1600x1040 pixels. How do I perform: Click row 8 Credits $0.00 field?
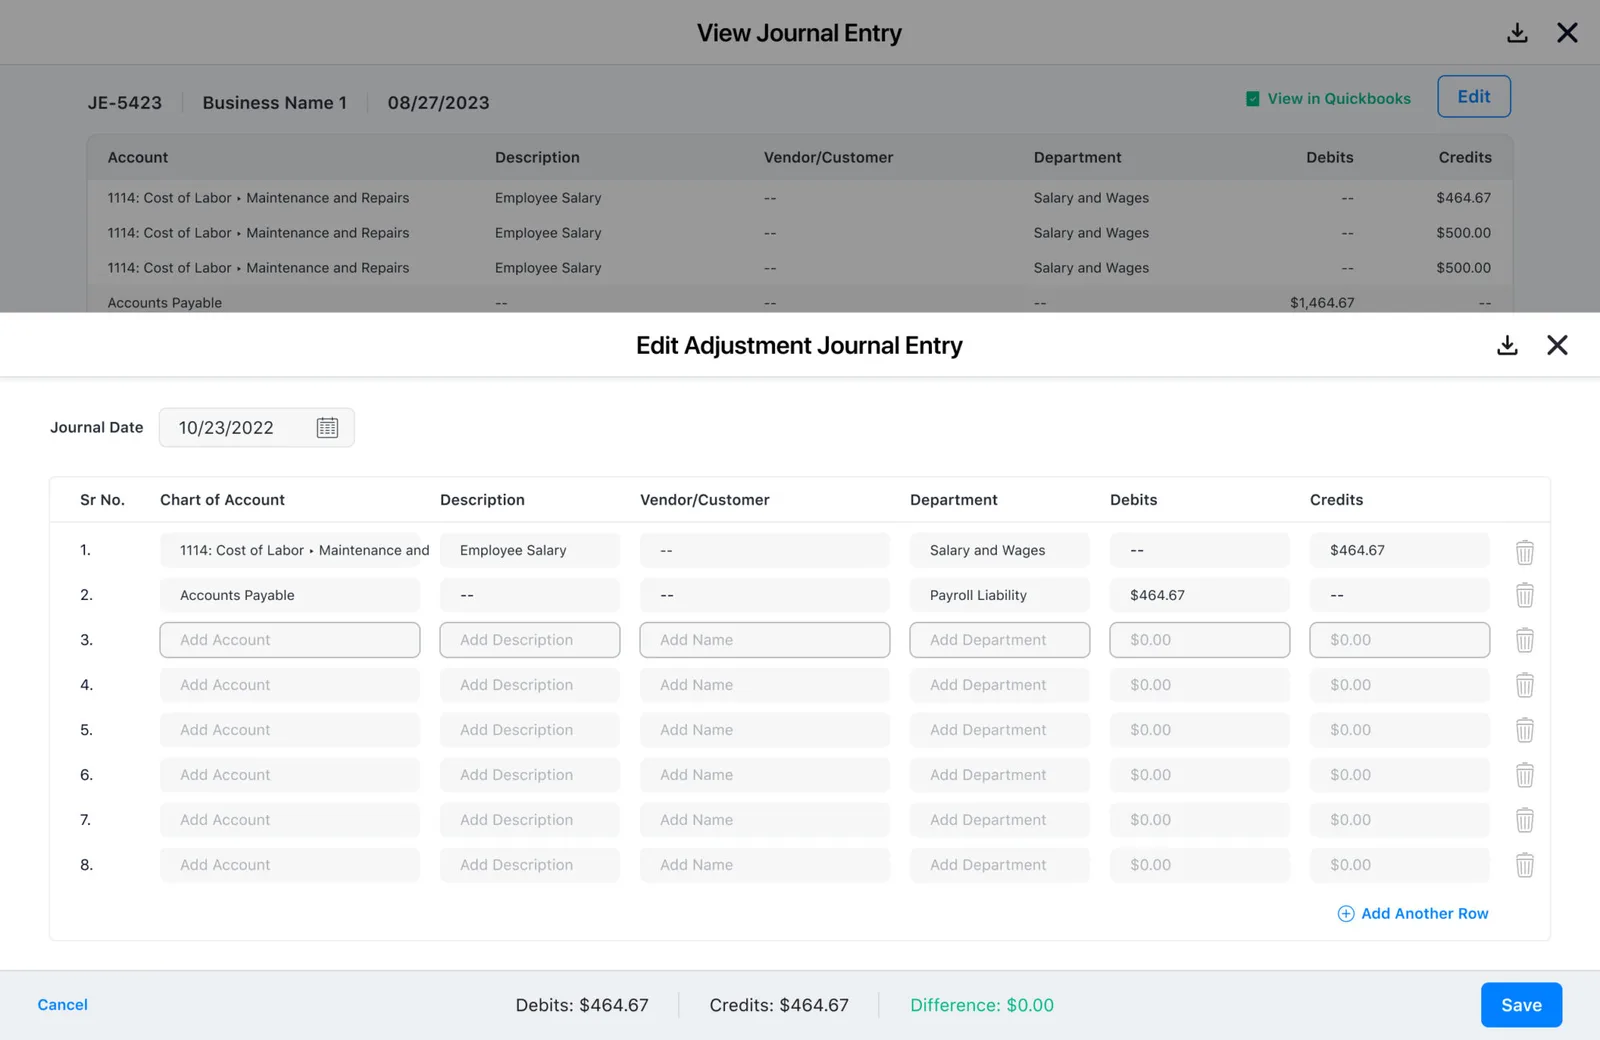1400,865
